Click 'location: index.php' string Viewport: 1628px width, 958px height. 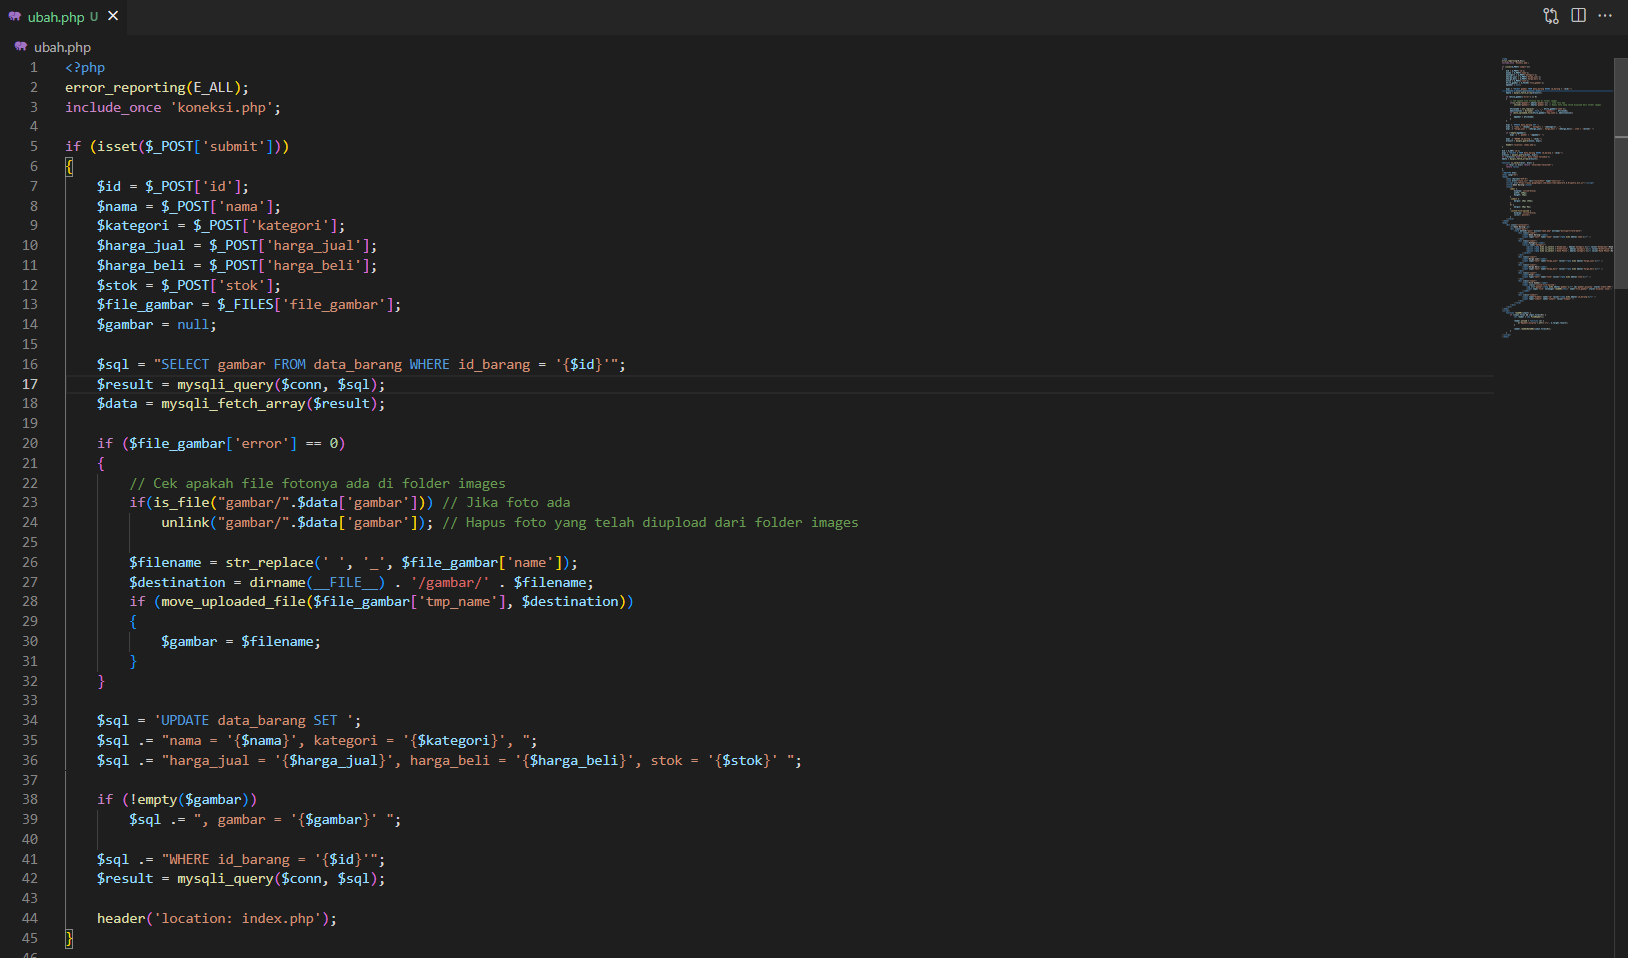[x=237, y=919]
